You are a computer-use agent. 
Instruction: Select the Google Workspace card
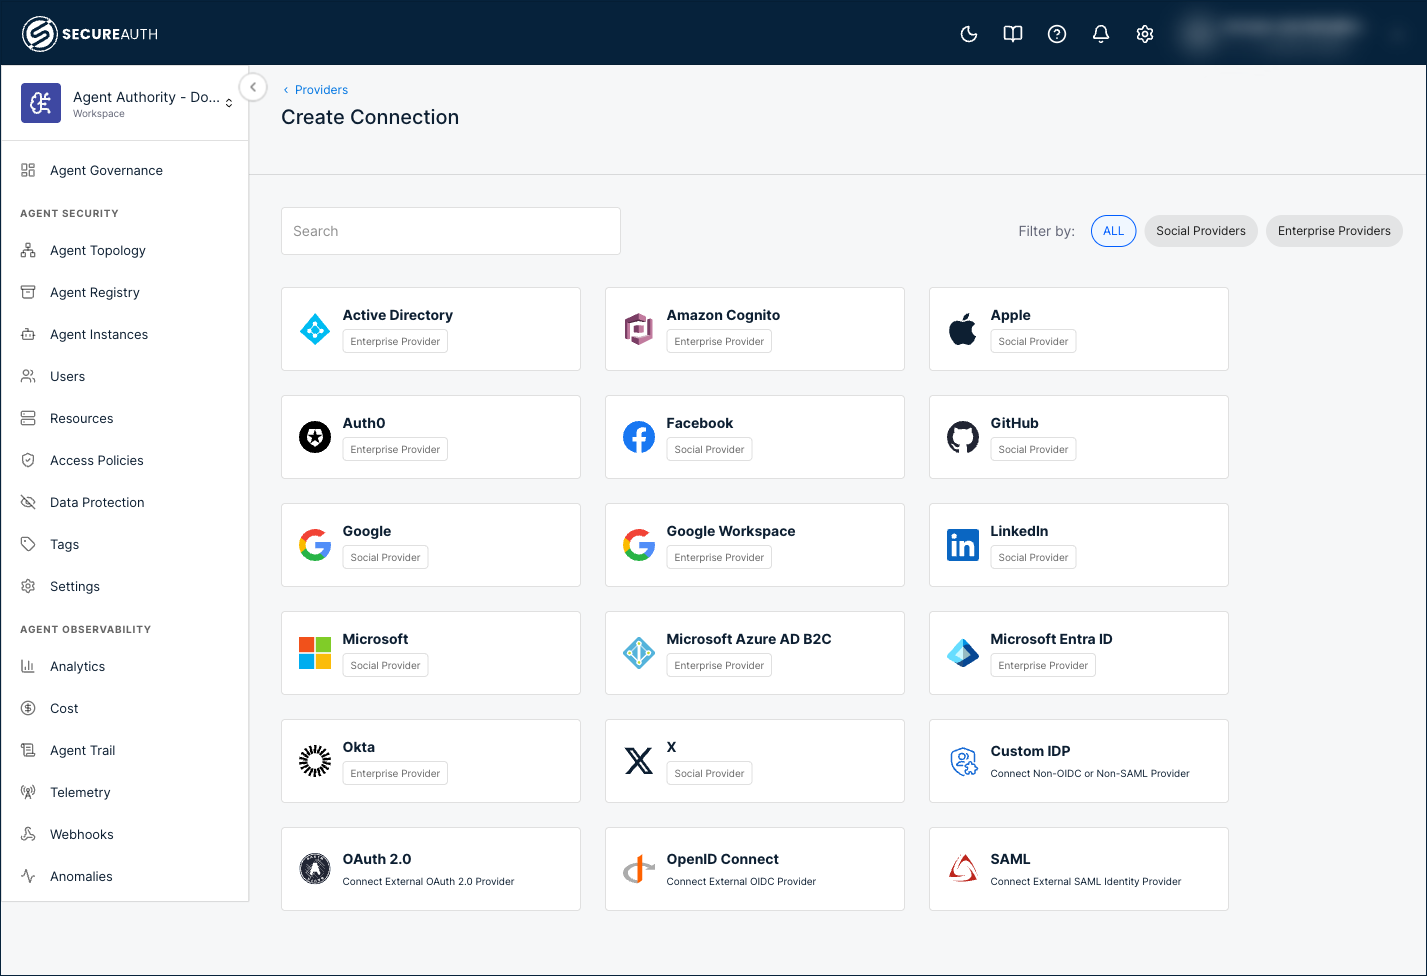coord(755,545)
